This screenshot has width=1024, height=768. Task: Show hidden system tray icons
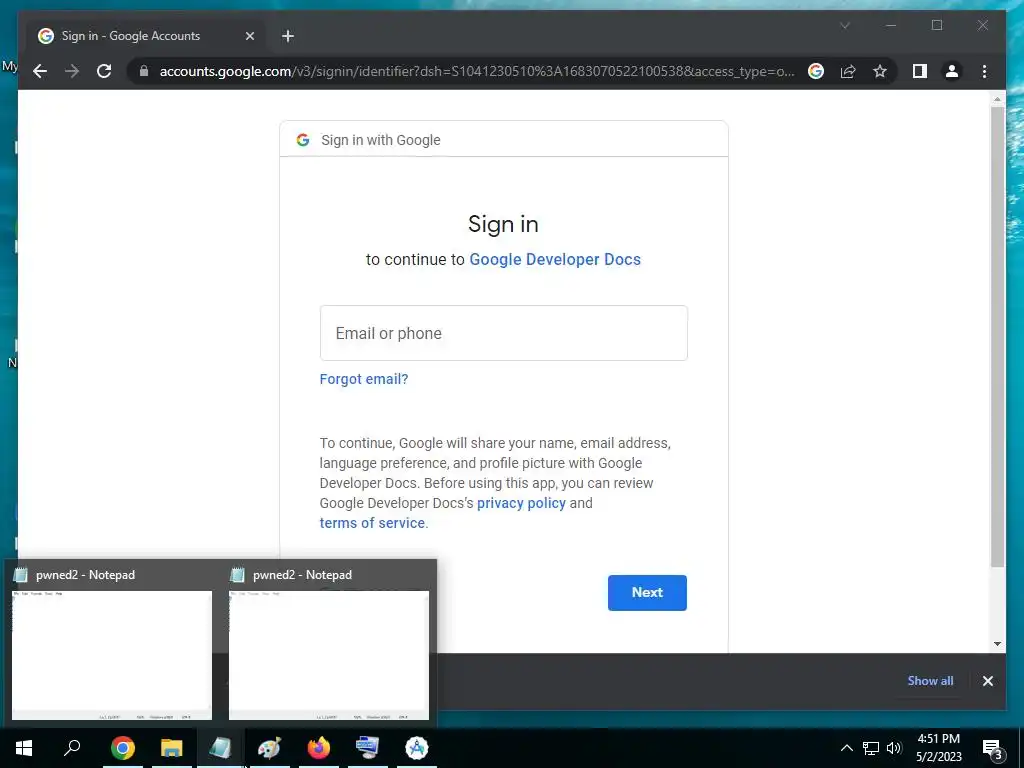tap(846, 748)
